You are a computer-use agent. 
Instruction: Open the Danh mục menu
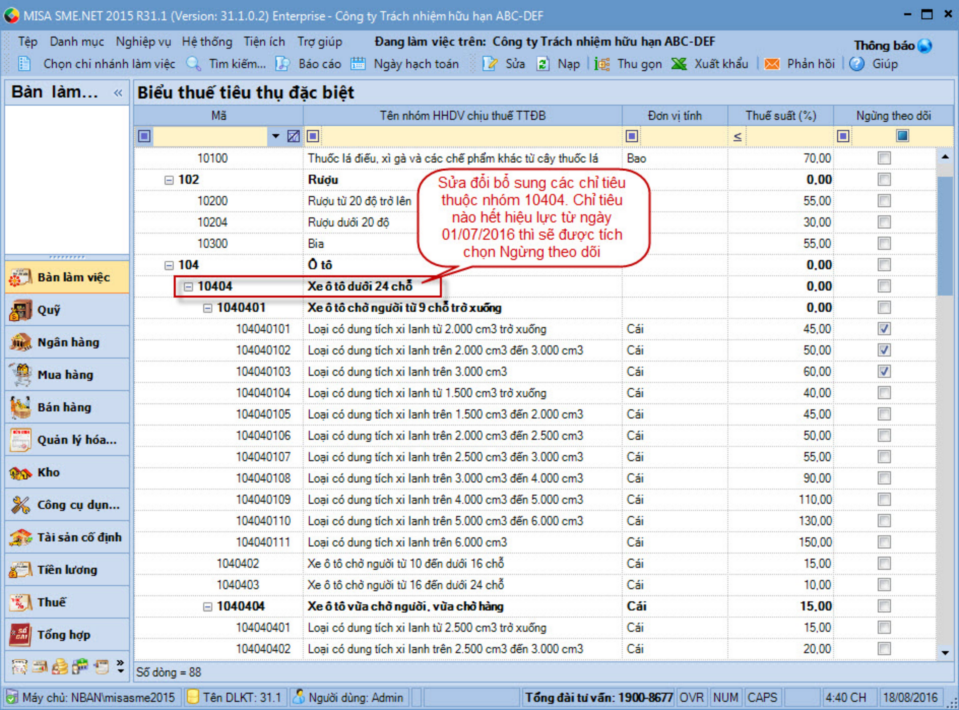click(77, 42)
